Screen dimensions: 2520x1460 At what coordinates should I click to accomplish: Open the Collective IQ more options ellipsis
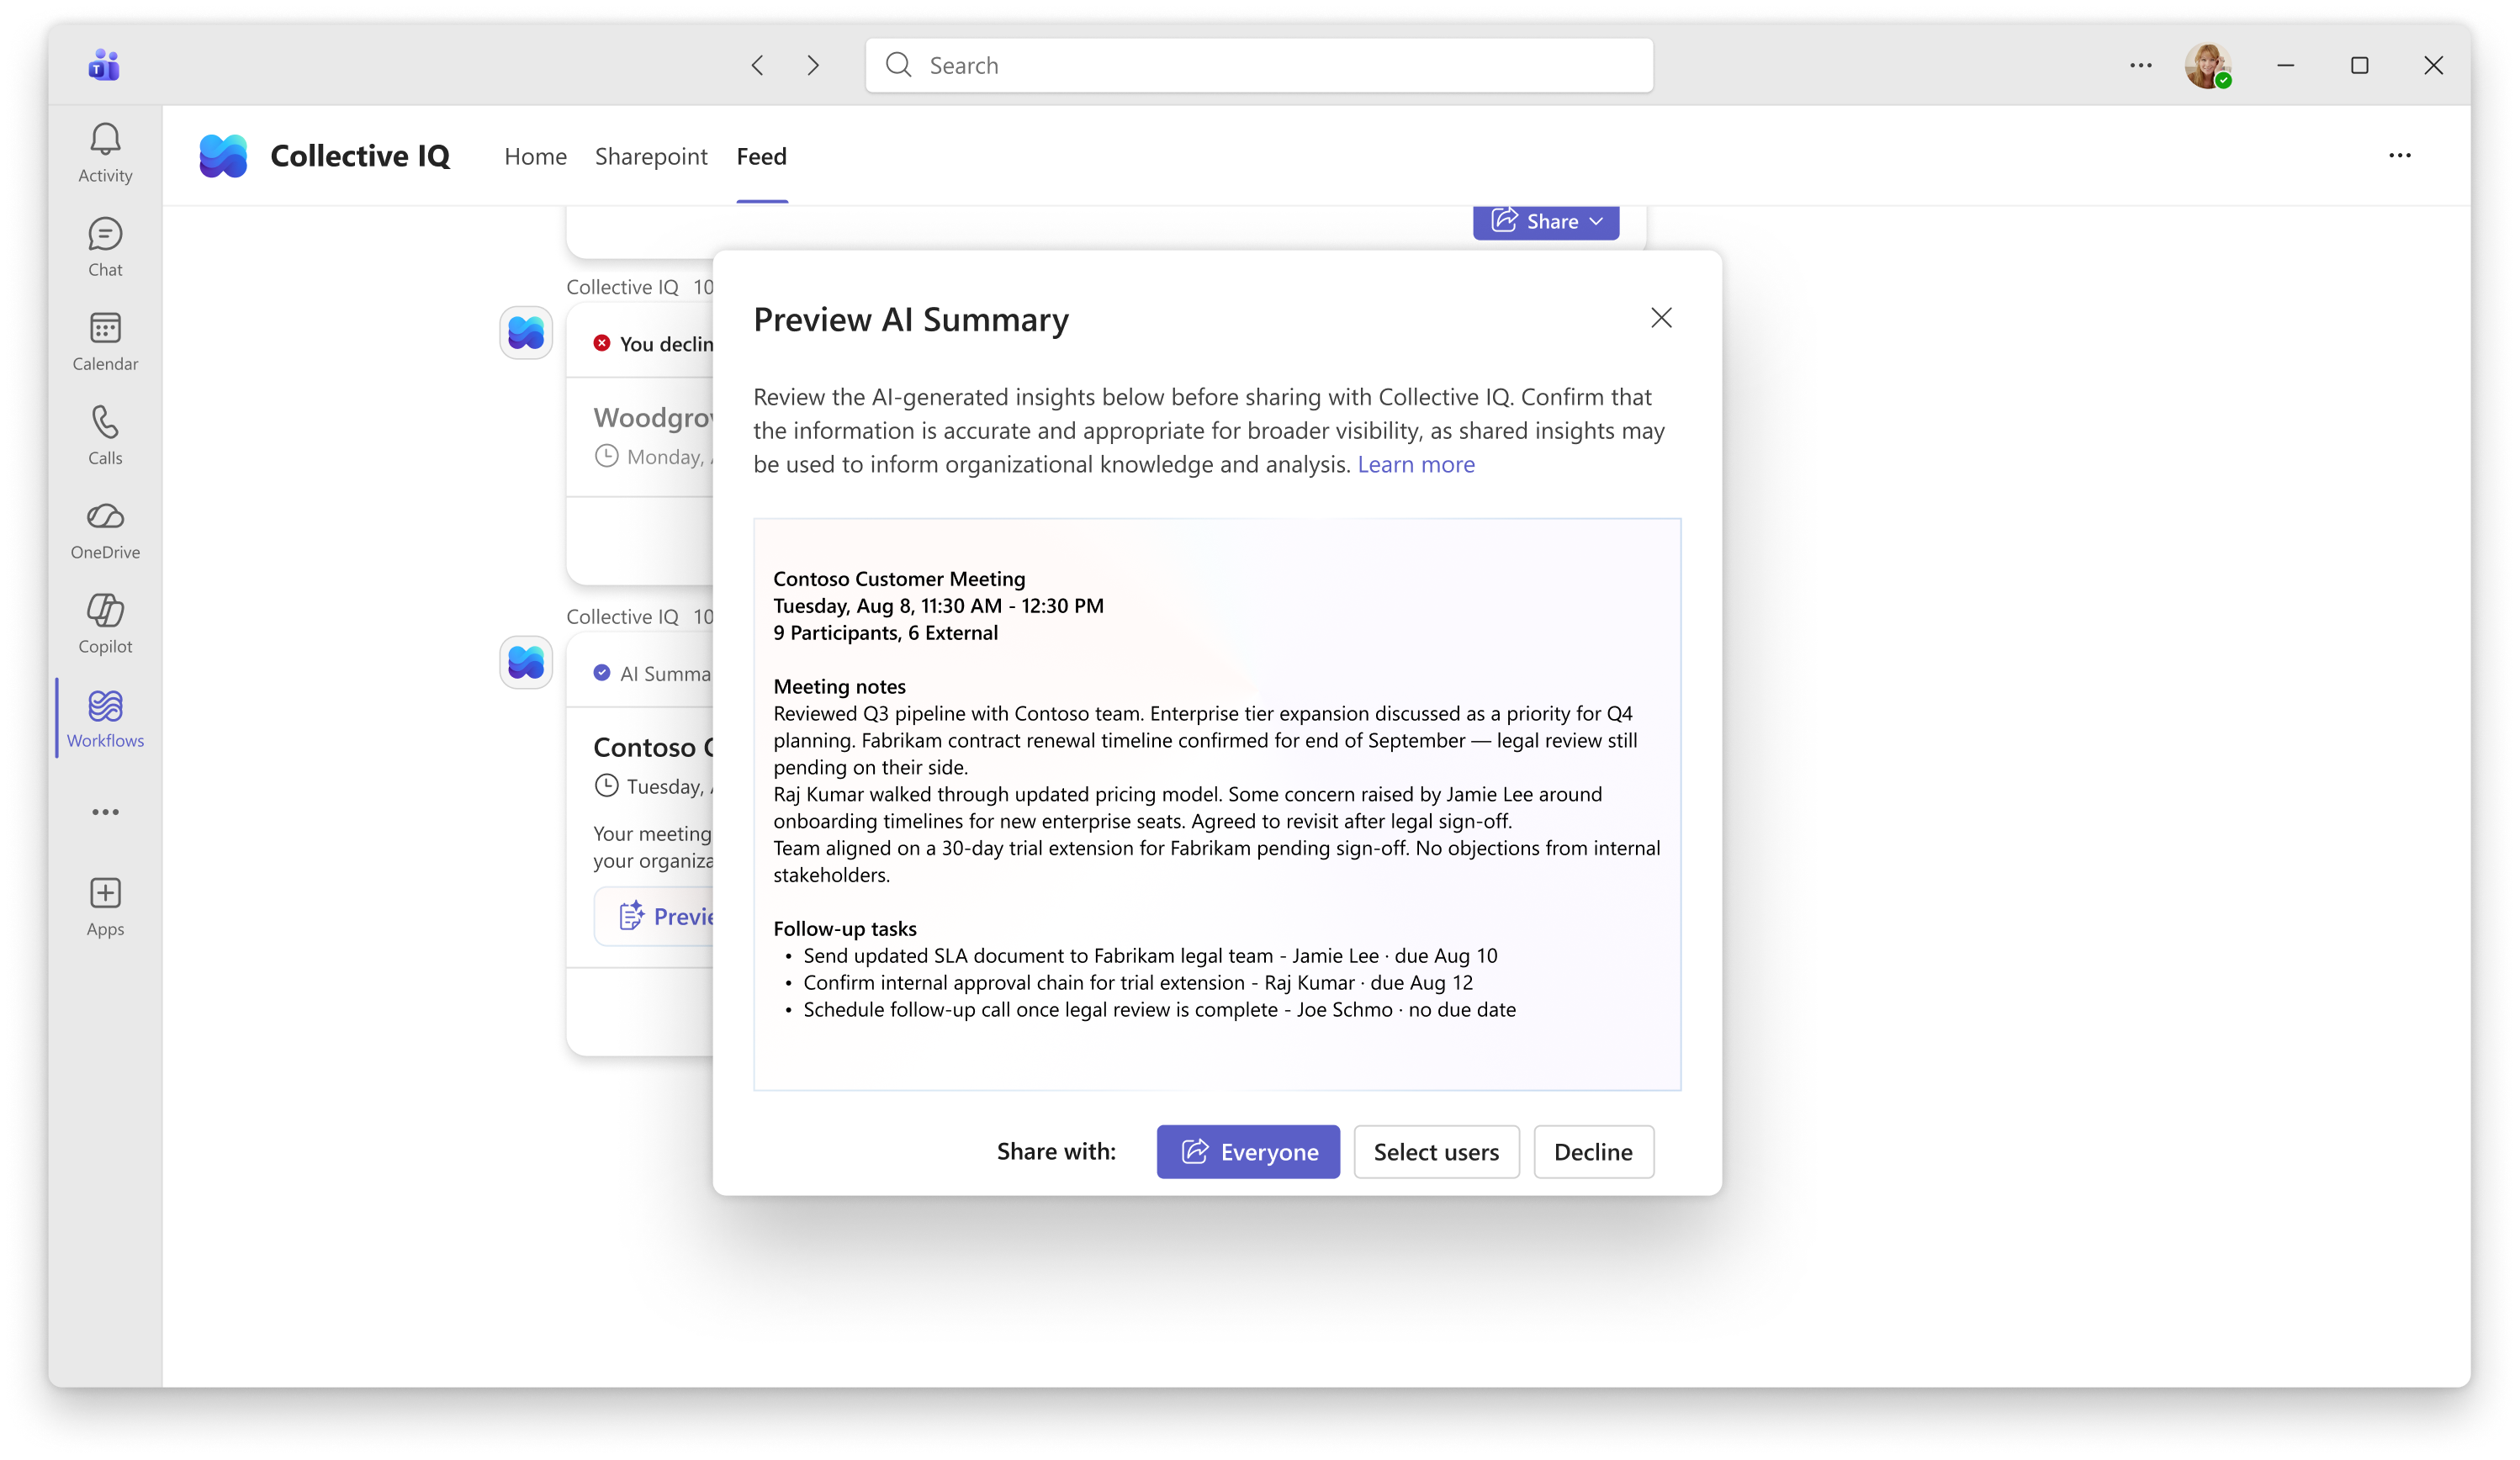click(2400, 155)
